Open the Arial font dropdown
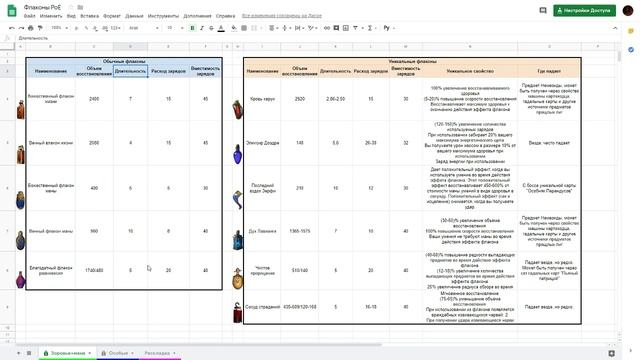The width and height of the screenshot is (640, 360). [143, 28]
